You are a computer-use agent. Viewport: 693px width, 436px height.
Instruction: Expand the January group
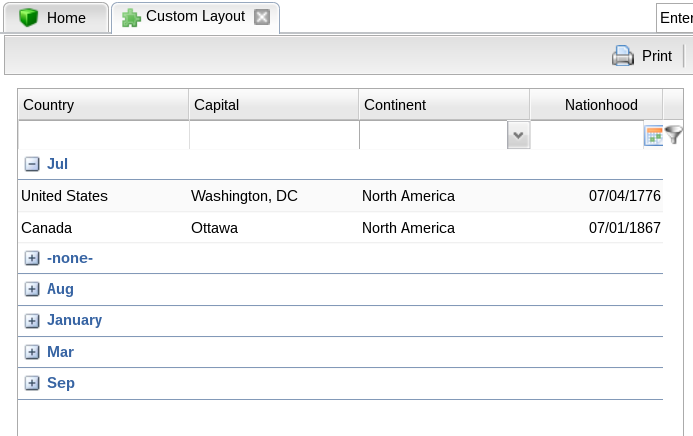click(32, 321)
